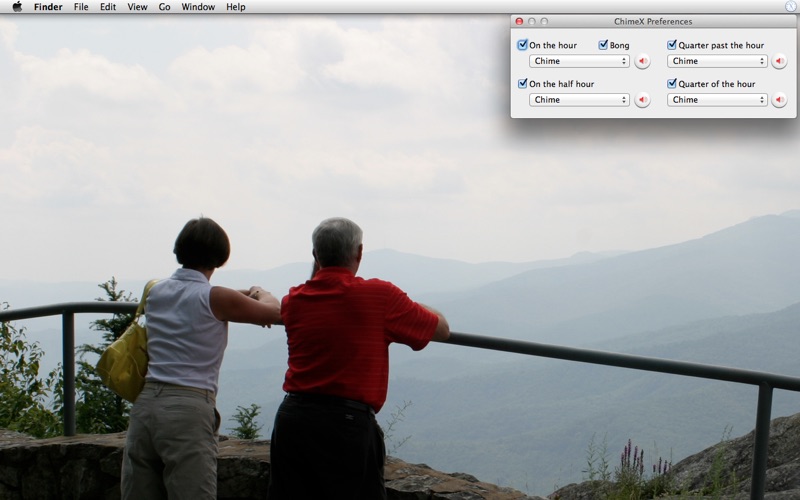Open the Apple menu
The height and width of the screenshot is (500, 800).
coord(17,7)
